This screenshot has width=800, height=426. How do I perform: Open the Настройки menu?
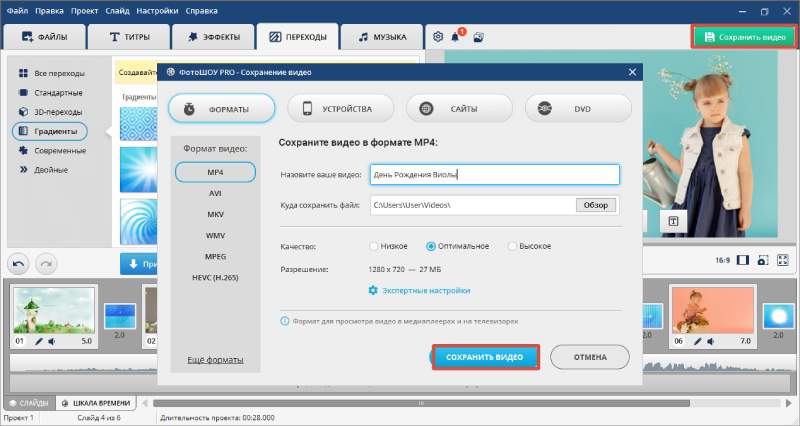[x=157, y=11]
